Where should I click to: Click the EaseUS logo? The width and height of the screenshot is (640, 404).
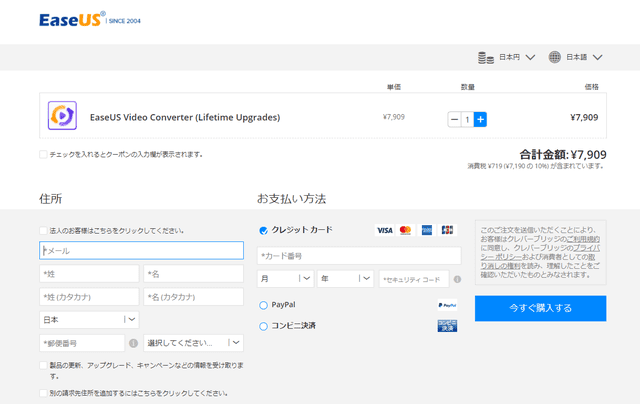[x=90, y=20]
